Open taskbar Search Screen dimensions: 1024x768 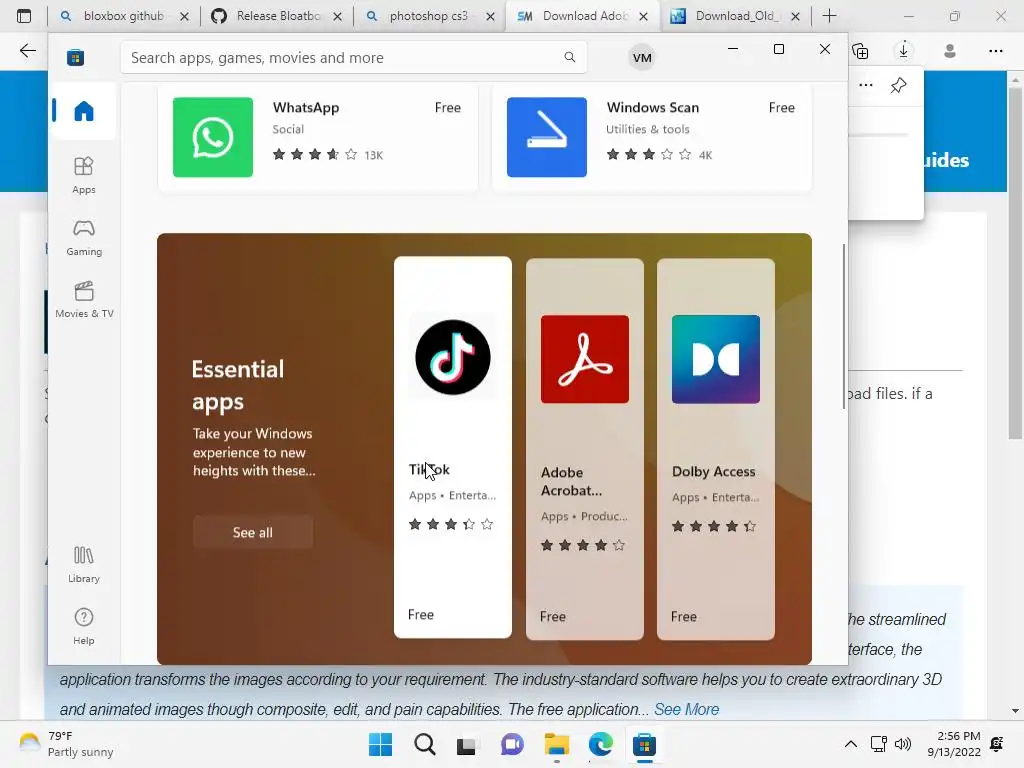click(x=424, y=744)
